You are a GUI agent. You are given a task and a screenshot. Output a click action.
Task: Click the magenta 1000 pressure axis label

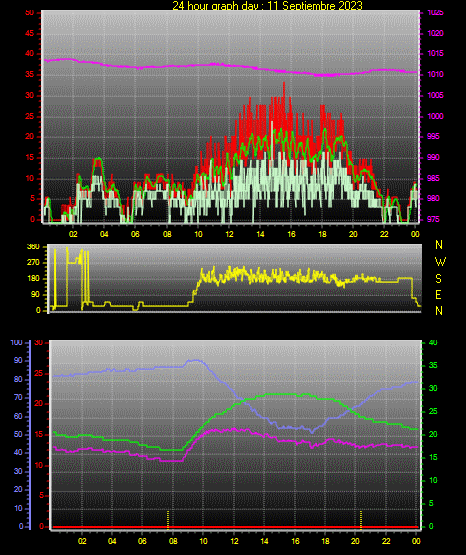point(435,116)
